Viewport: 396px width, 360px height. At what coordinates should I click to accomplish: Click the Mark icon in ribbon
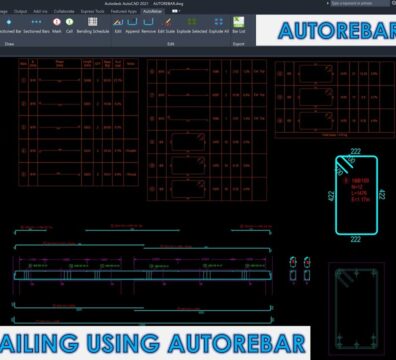click(x=57, y=25)
